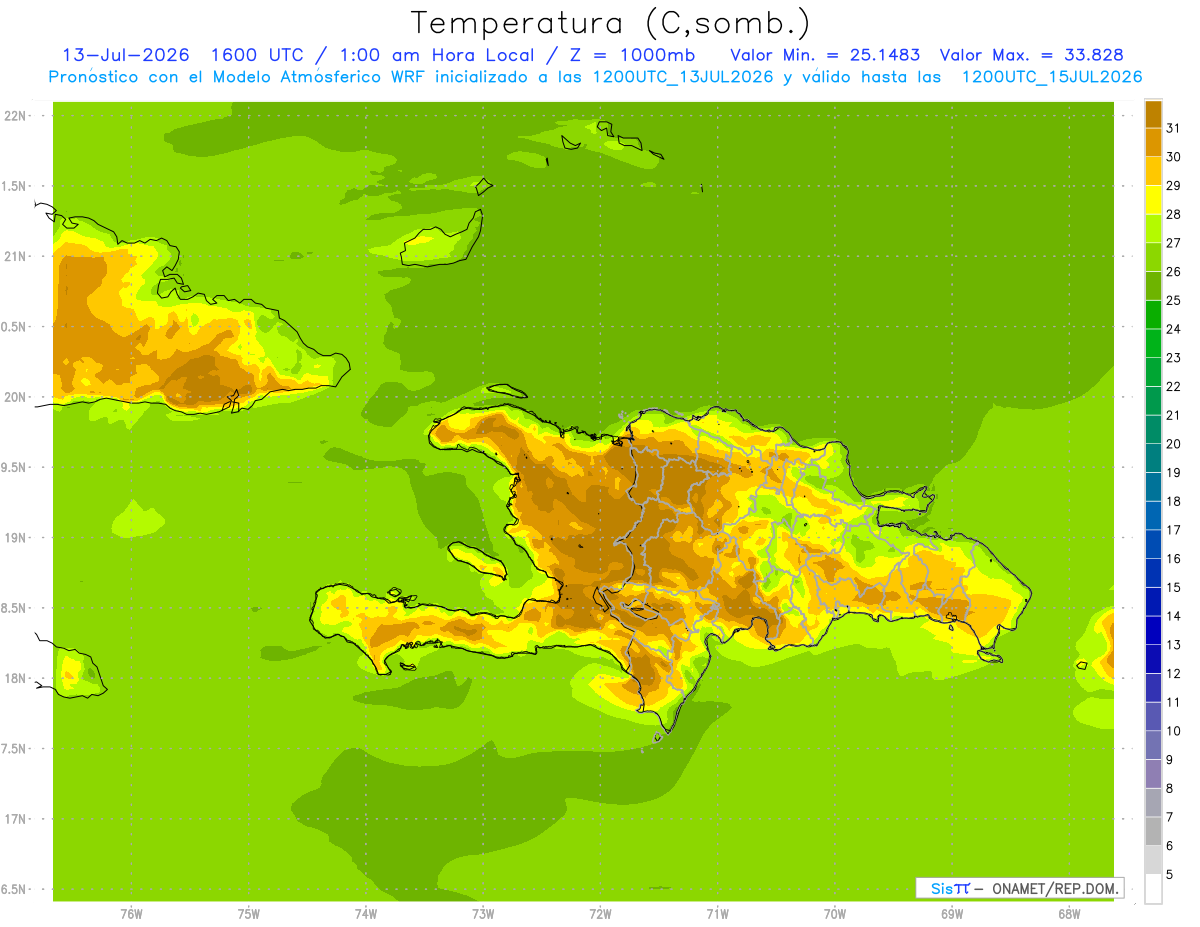Click the "21N" latitude label
Viewport: 1200px width, 927px height.
pyautogui.click(x=16, y=256)
